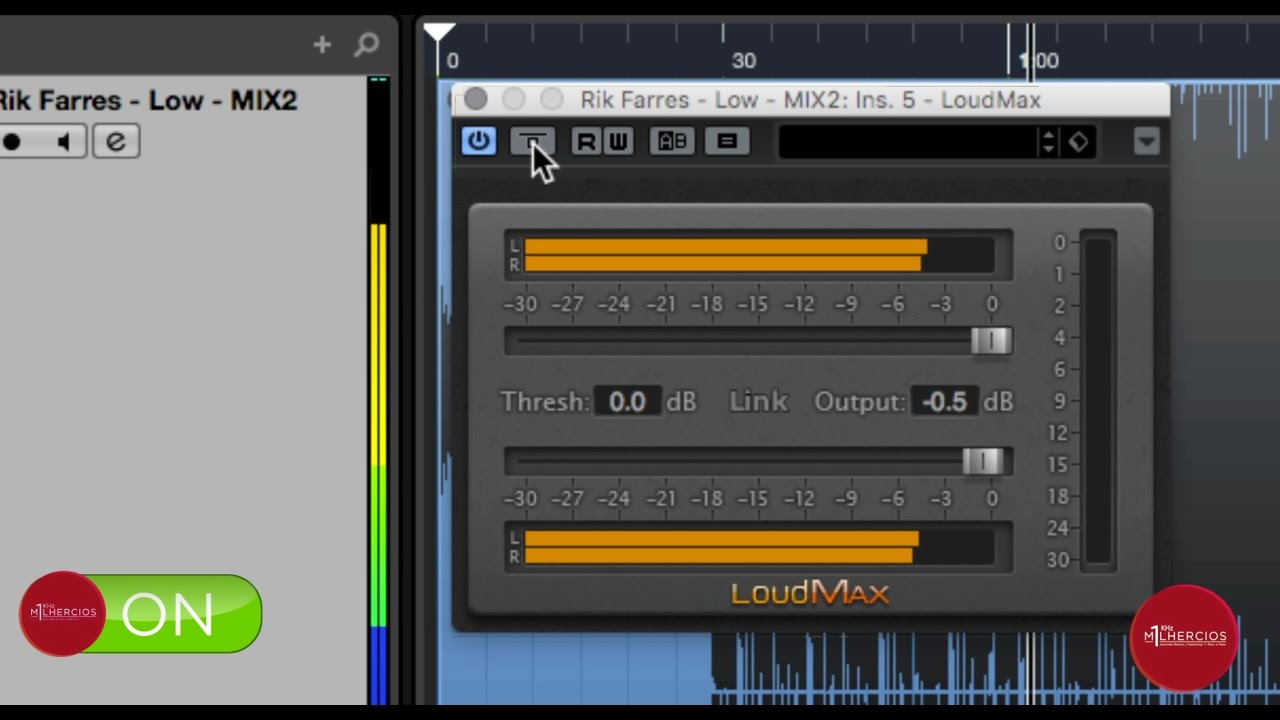Toggle the Link button in LoudMax
1280x720 pixels.
click(x=758, y=402)
